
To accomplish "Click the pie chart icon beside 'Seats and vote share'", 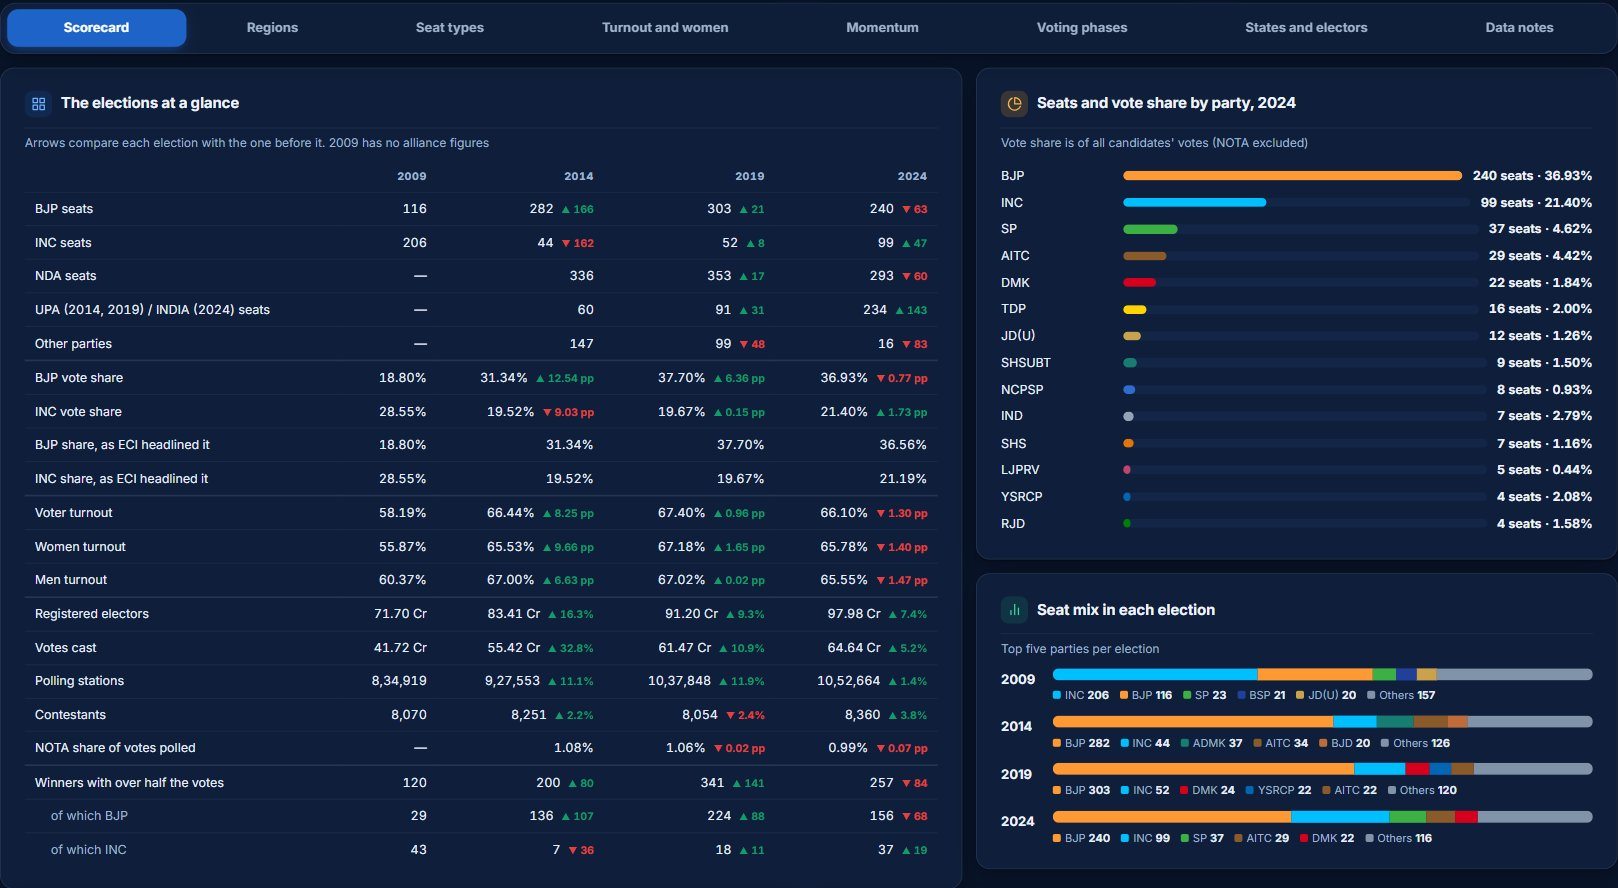I will point(1014,103).
